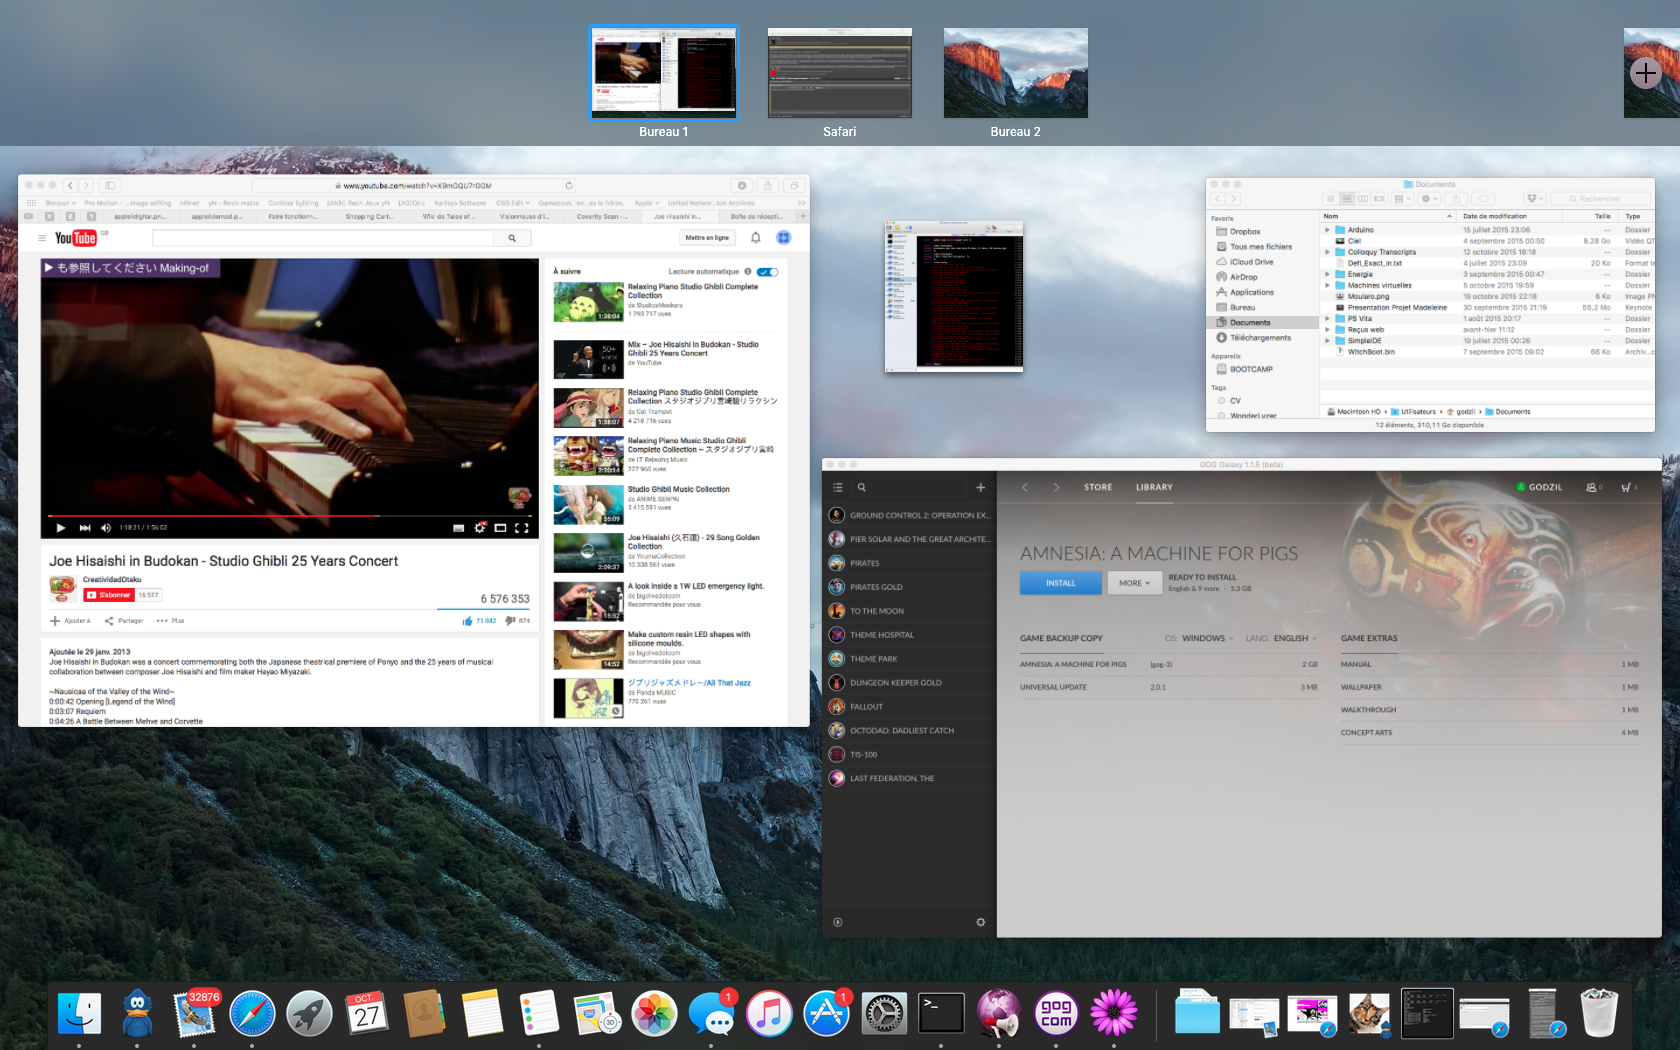1680x1050 pixels.
Task: Switch to the STORE tab in GOG Galaxy
Action: coord(1097,488)
